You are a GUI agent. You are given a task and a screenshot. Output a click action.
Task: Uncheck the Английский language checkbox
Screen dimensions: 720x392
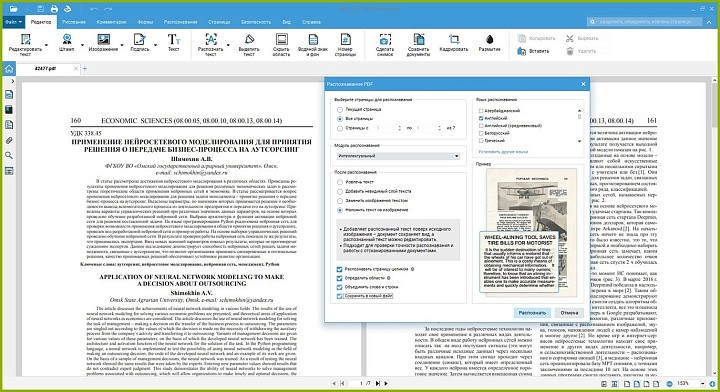pos(481,118)
